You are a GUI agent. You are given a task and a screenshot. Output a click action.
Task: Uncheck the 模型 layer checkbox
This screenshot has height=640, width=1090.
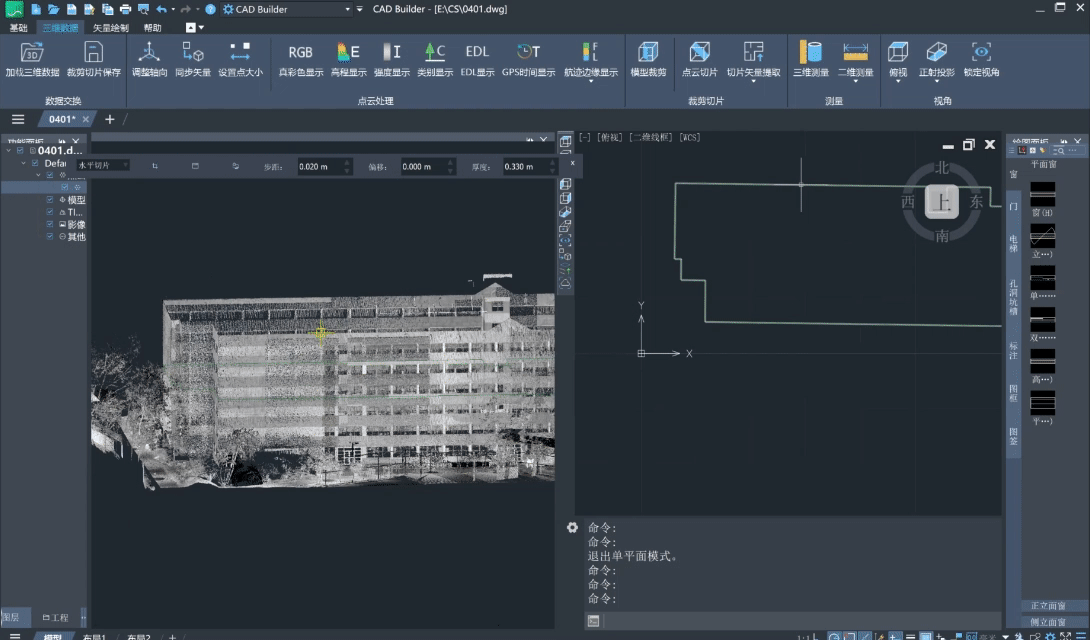(x=51, y=200)
